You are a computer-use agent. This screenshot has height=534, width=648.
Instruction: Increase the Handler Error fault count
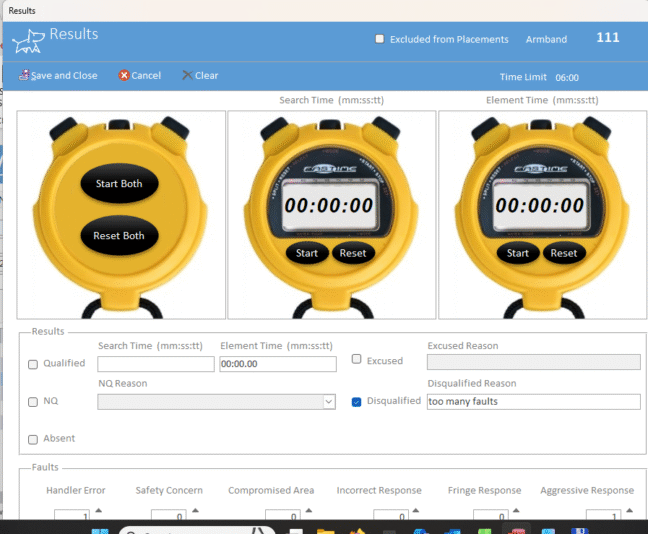tap(98, 511)
